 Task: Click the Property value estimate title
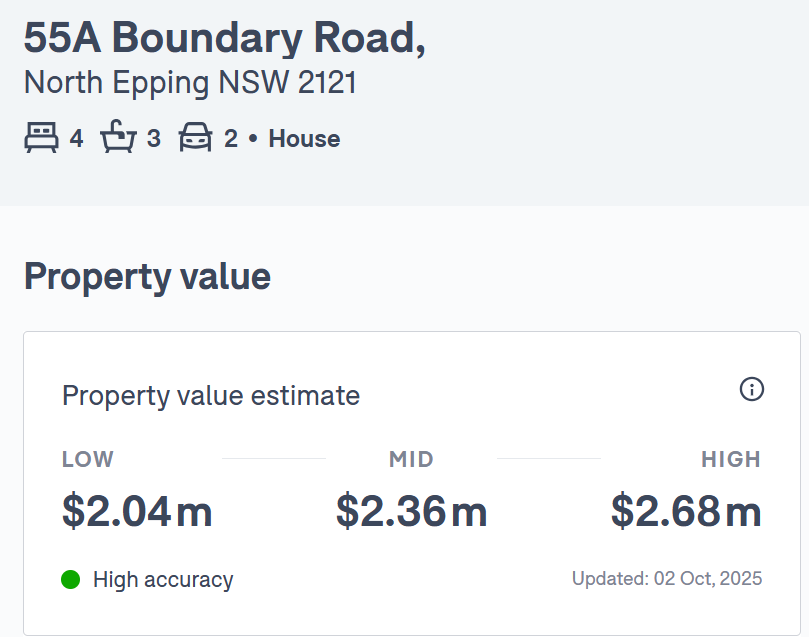(x=211, y=395)
